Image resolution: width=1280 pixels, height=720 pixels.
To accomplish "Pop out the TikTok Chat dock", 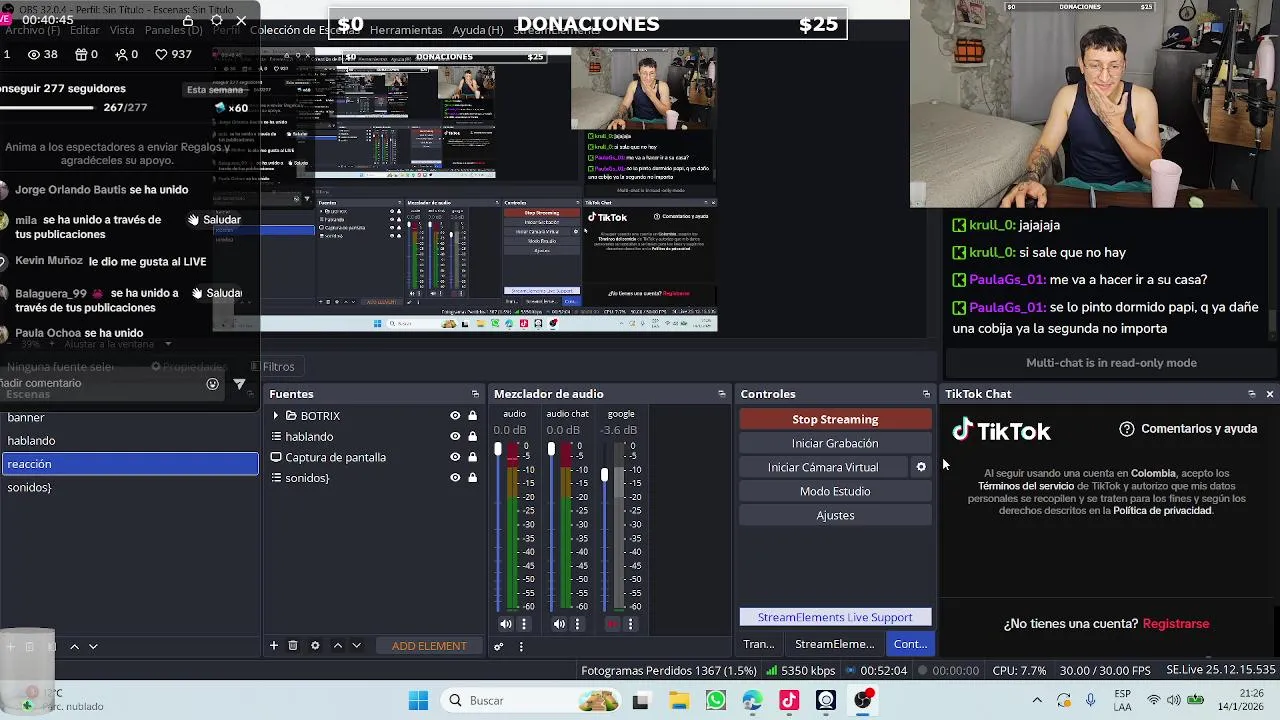I will point(1251,394).
